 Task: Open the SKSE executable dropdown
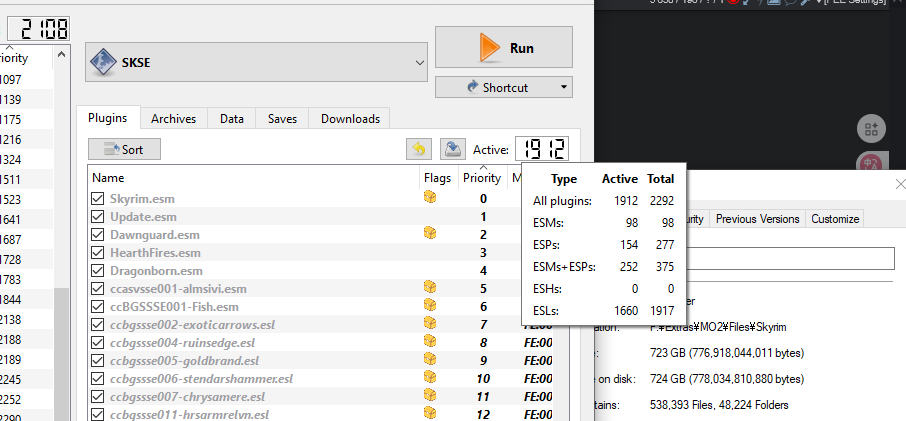pos(256,62)
